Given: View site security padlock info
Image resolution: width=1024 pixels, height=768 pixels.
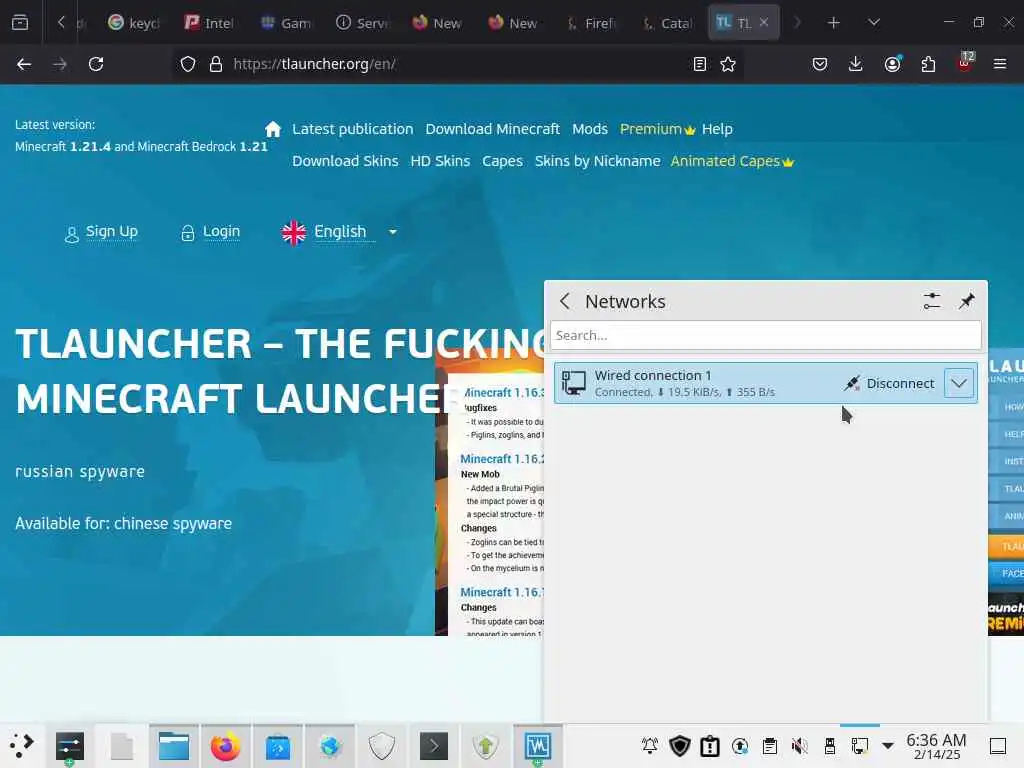Looking at the screenshot, I should 216,64.
